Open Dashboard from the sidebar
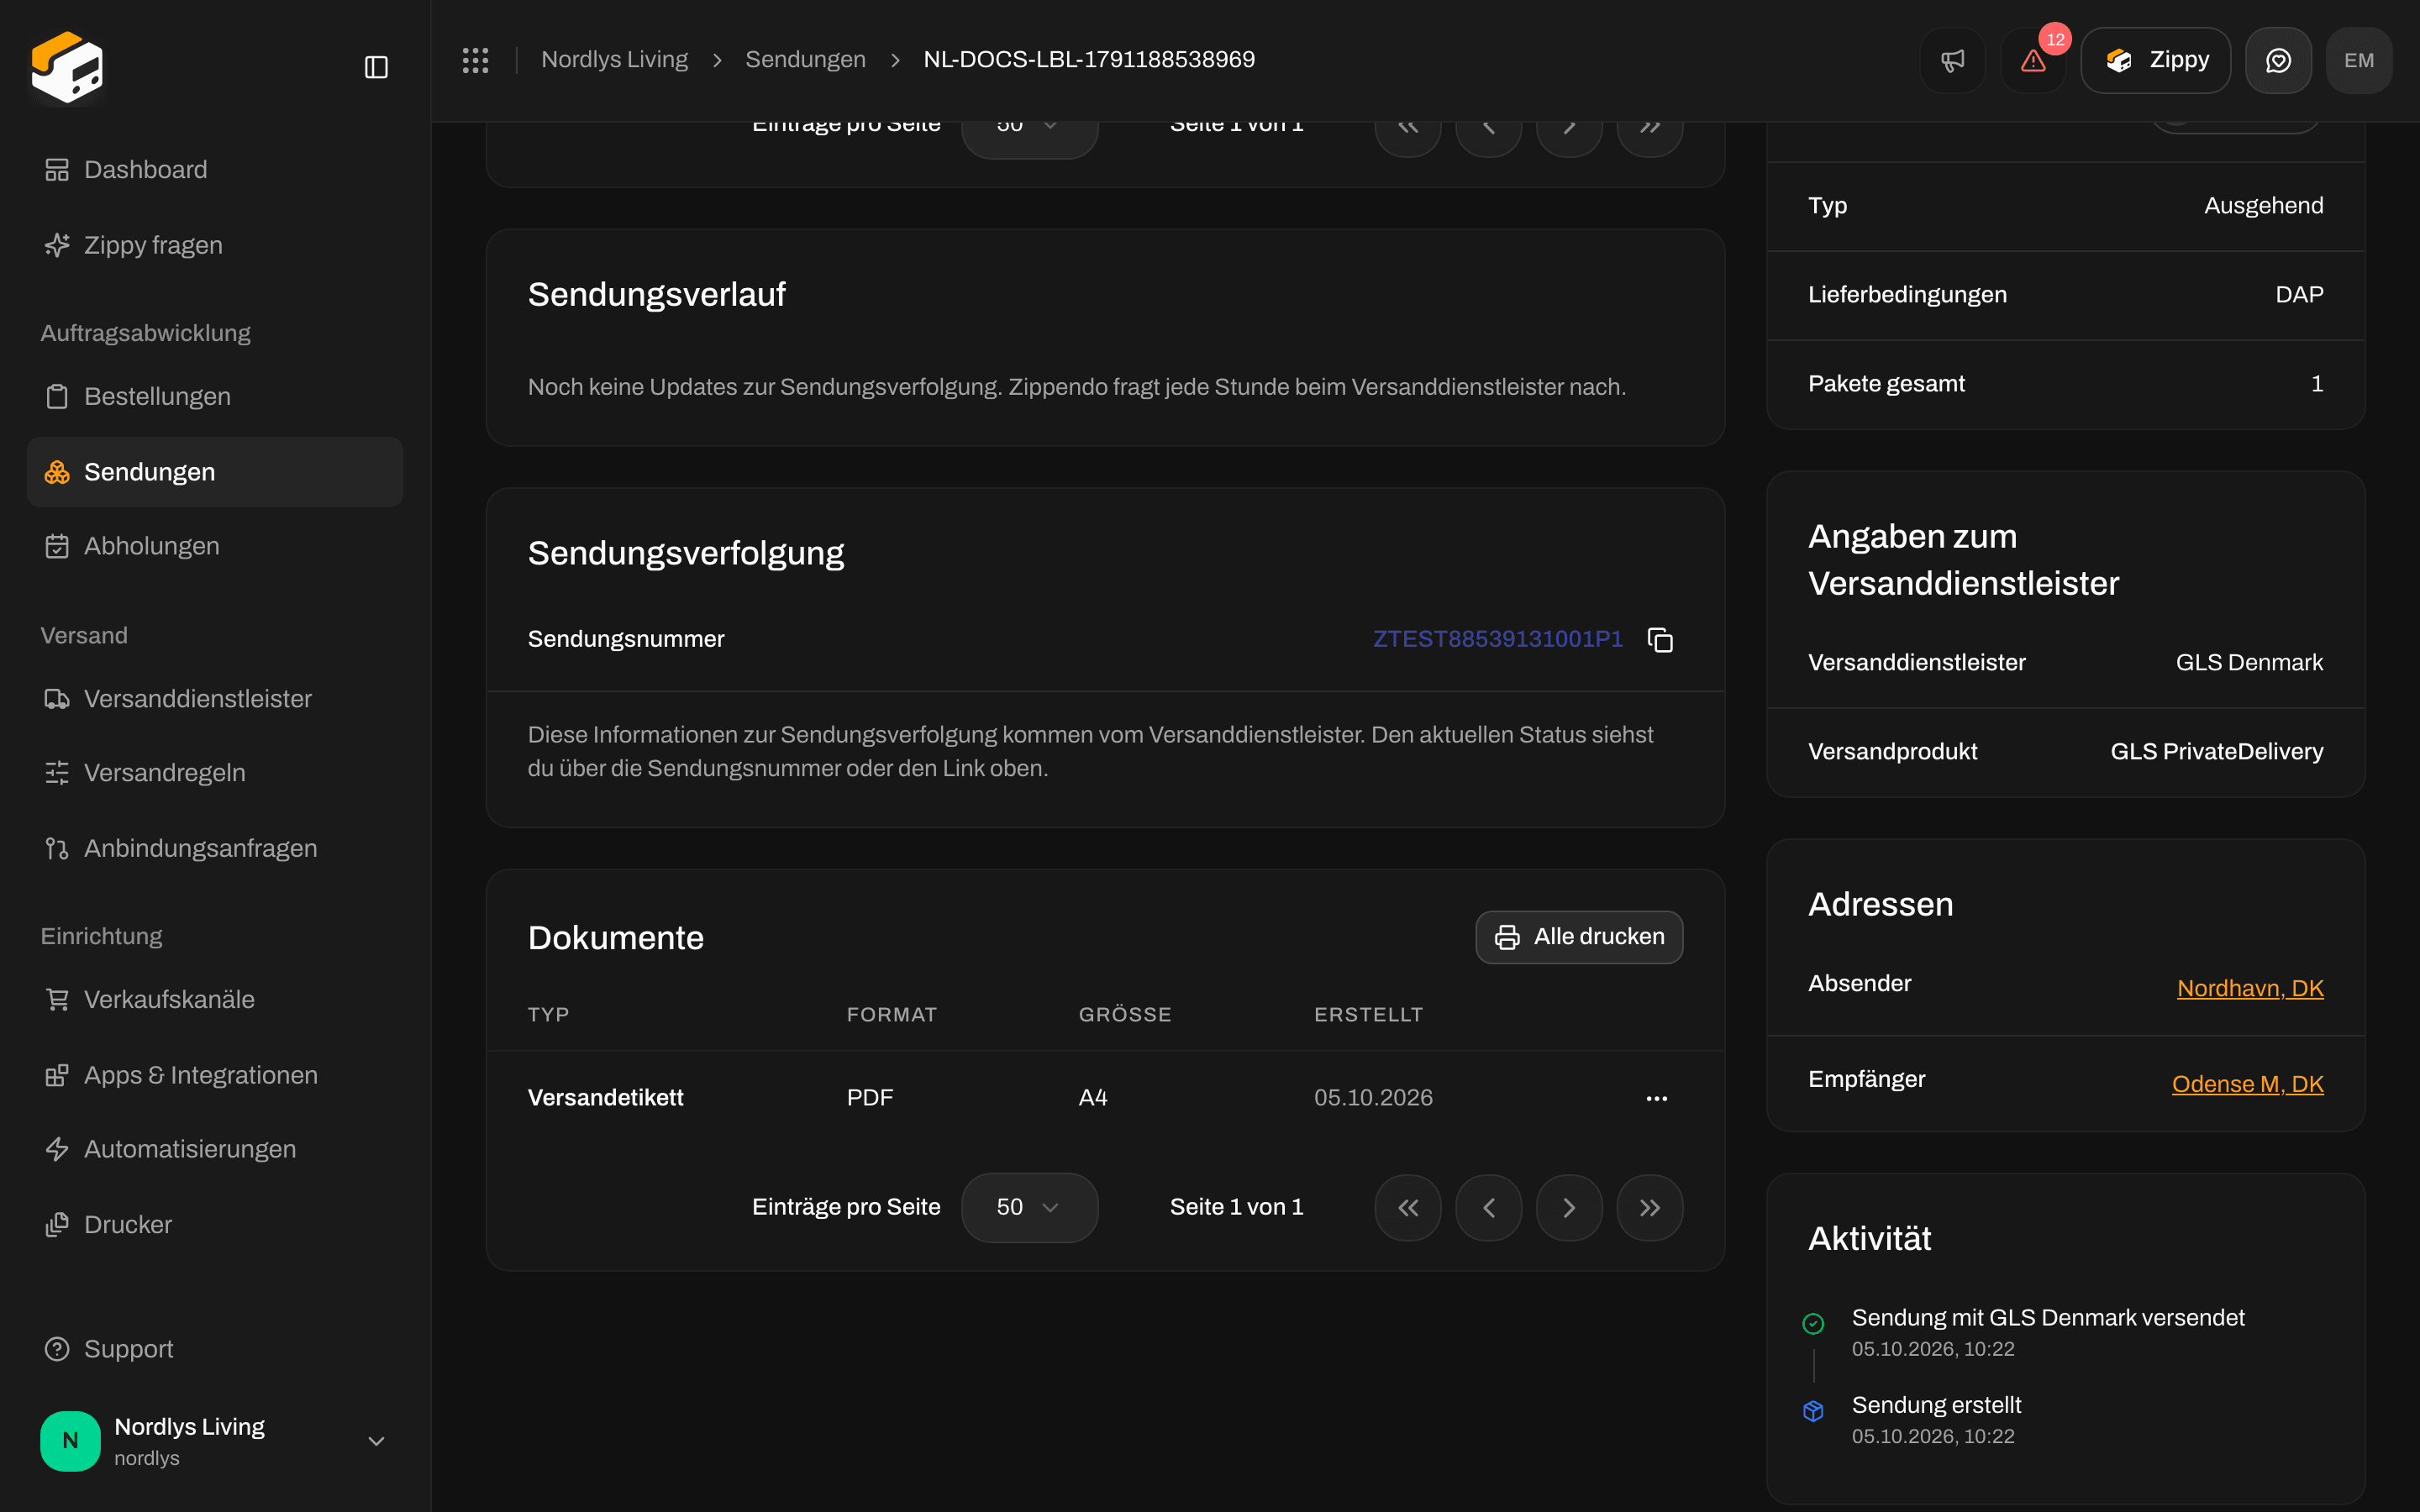The height and width of the screenshot is (1512, 2420). [x=215, y=170]
